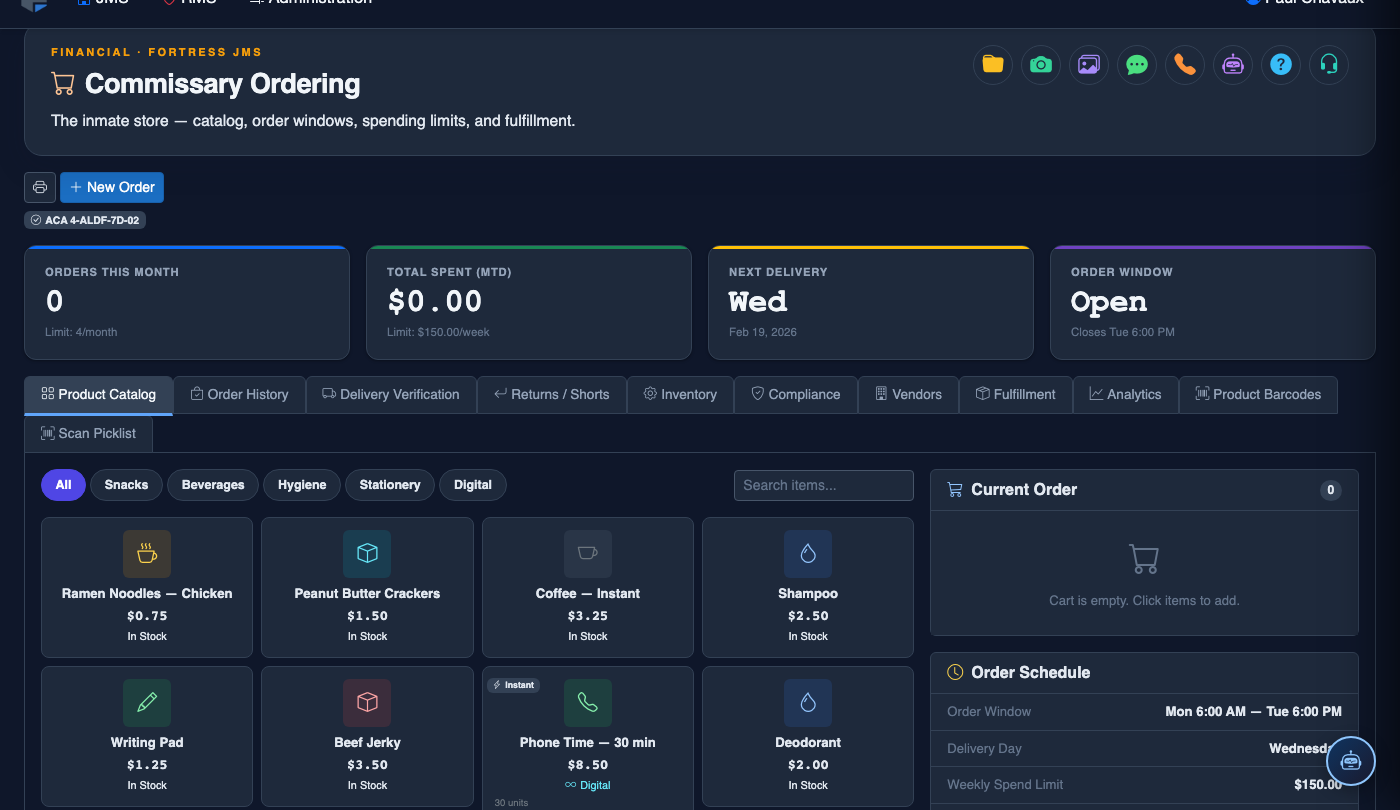Focus the Search items field
Screen dimensions: 1400x810
[823, 485]
